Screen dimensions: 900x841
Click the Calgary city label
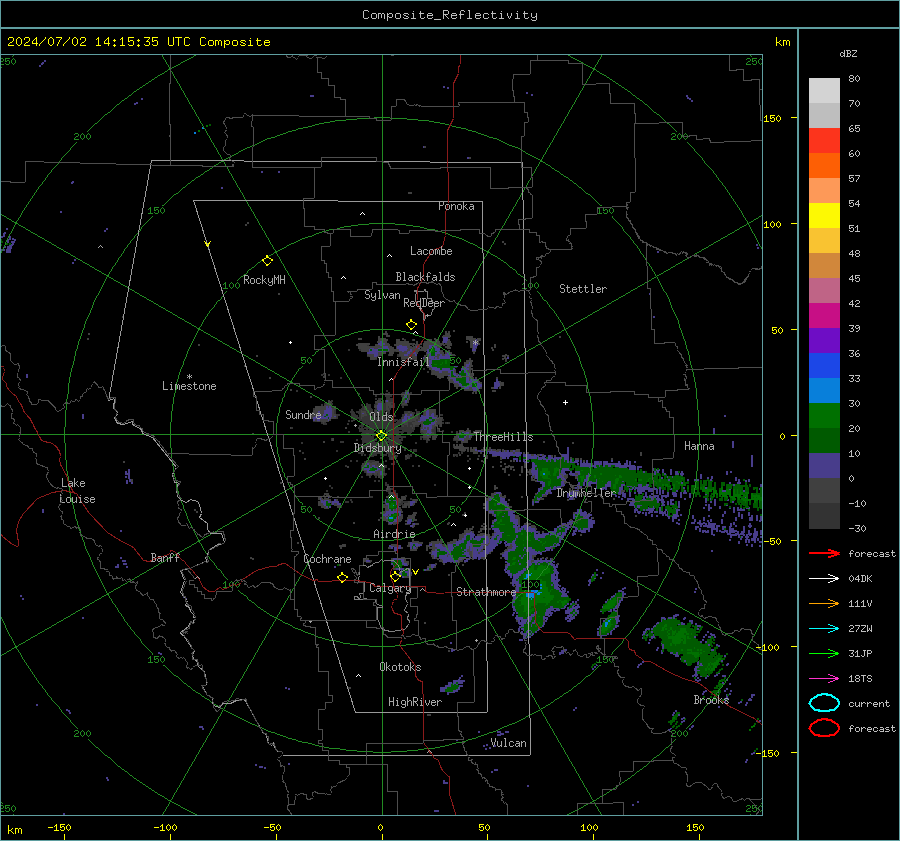click(390, 588)
